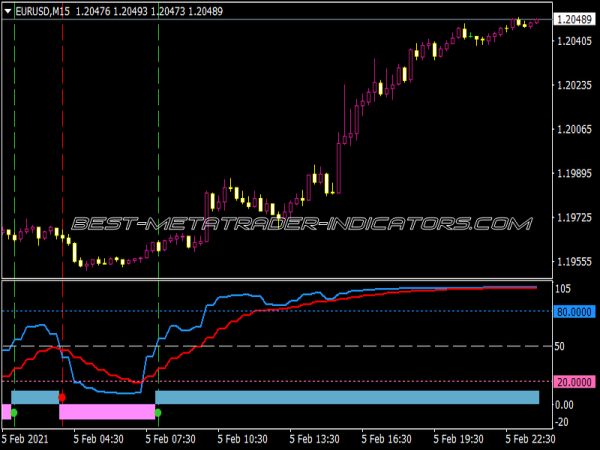600x450 pixels.
Task: Select the pink histogram bar in indicator
Action: click(x=107, y=411)
